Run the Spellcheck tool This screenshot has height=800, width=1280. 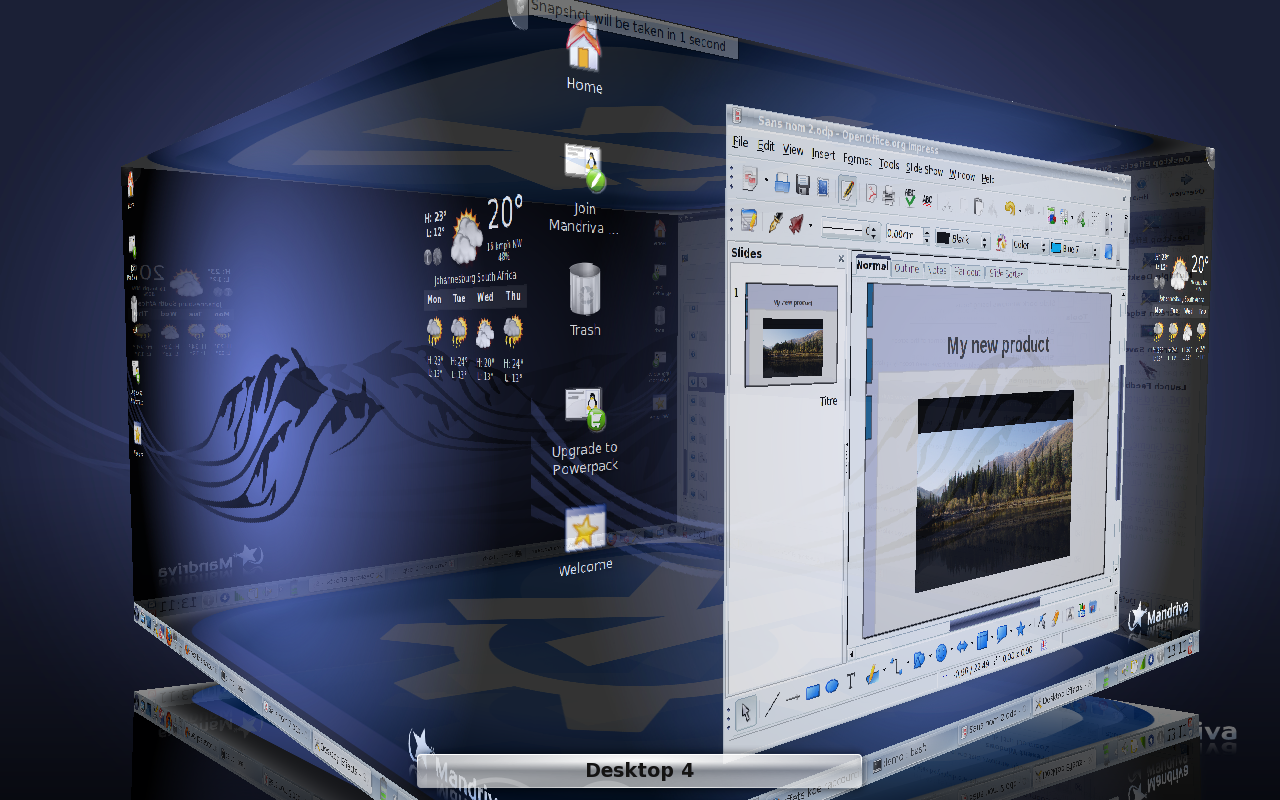[909, 196]
